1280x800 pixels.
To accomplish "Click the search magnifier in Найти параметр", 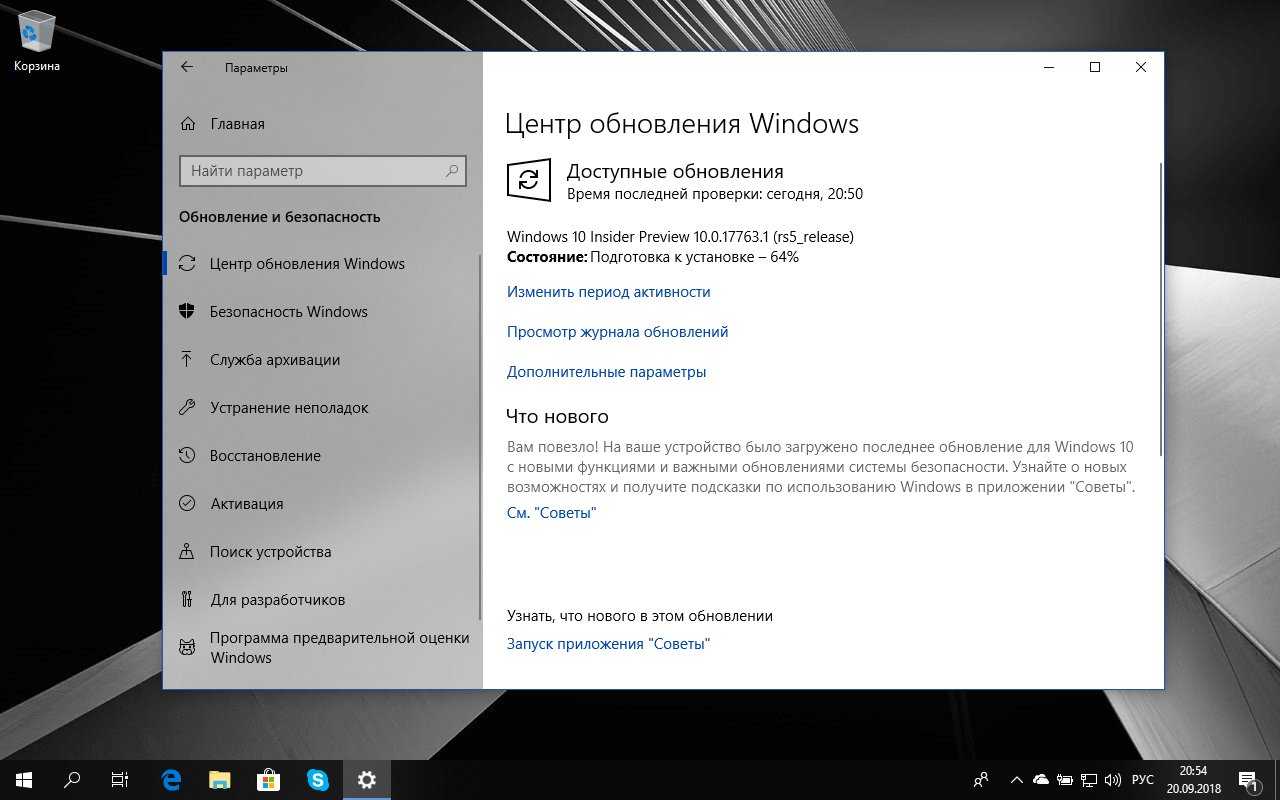I will 452,171.
